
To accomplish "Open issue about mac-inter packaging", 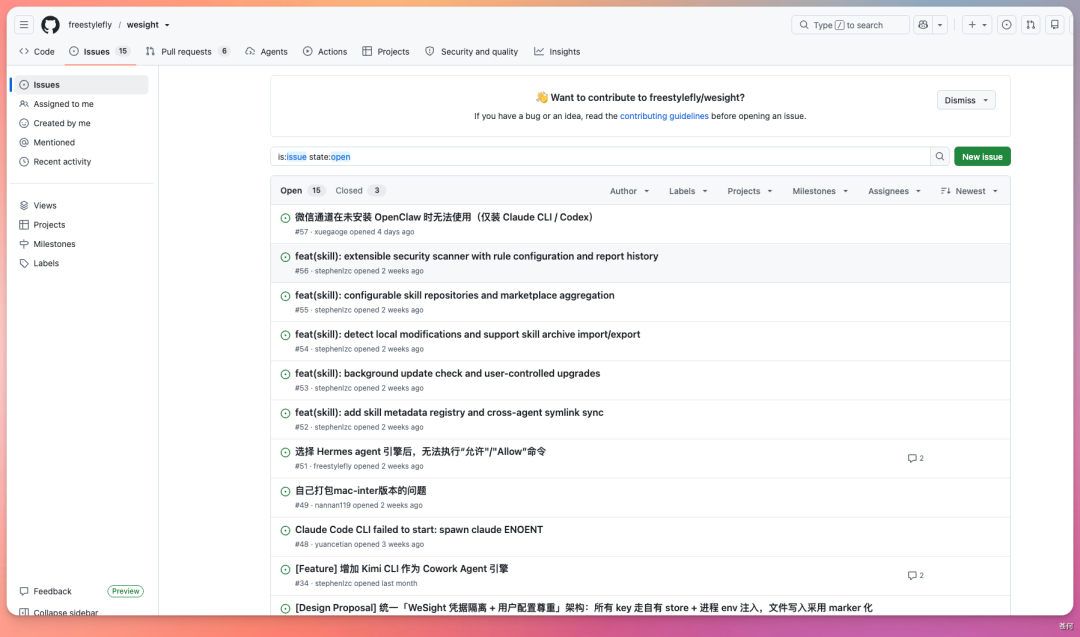I will (x=361, y=491).
